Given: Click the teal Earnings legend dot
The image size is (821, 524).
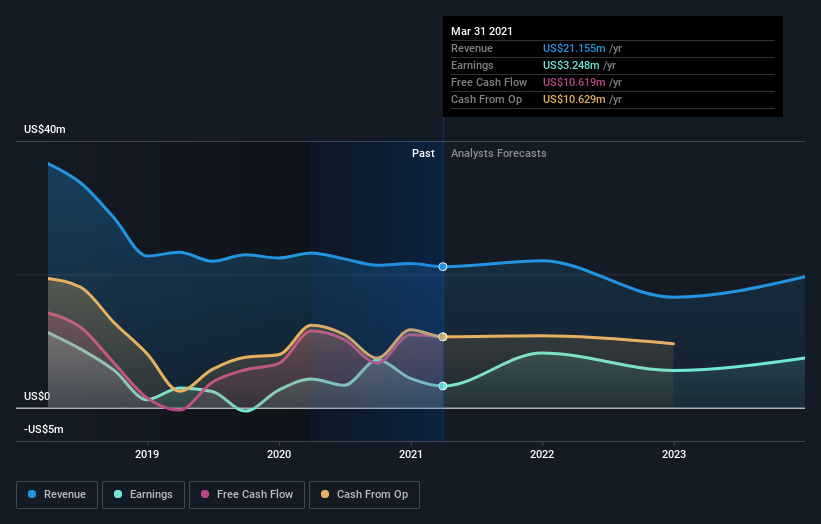Looking at the screenshot, I should pos(118,494).
